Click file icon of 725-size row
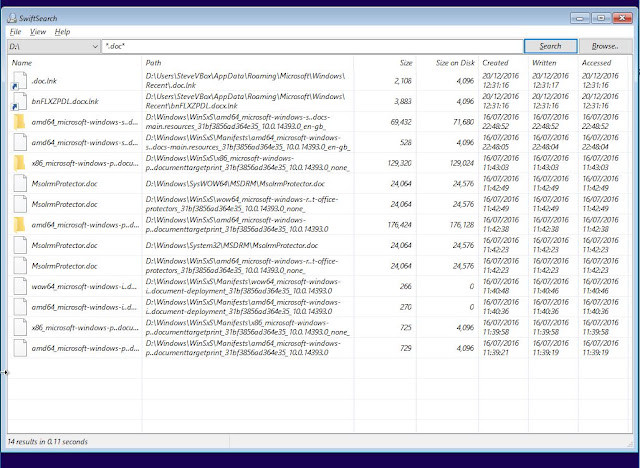Viewport: 640px width, 468px height. click(20, 328)
